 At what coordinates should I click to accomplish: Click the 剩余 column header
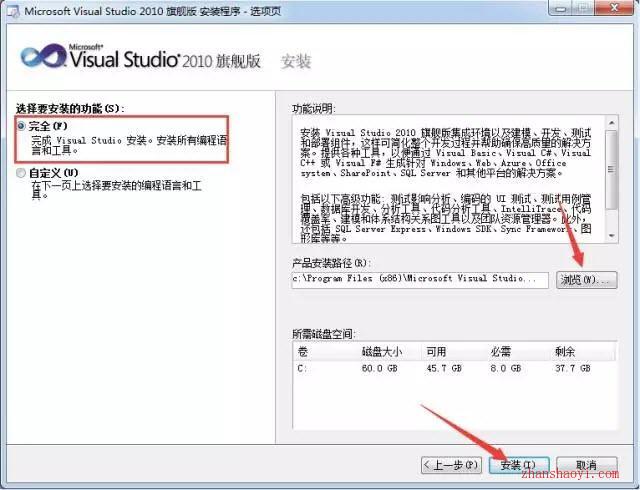(x=583, y=352)
